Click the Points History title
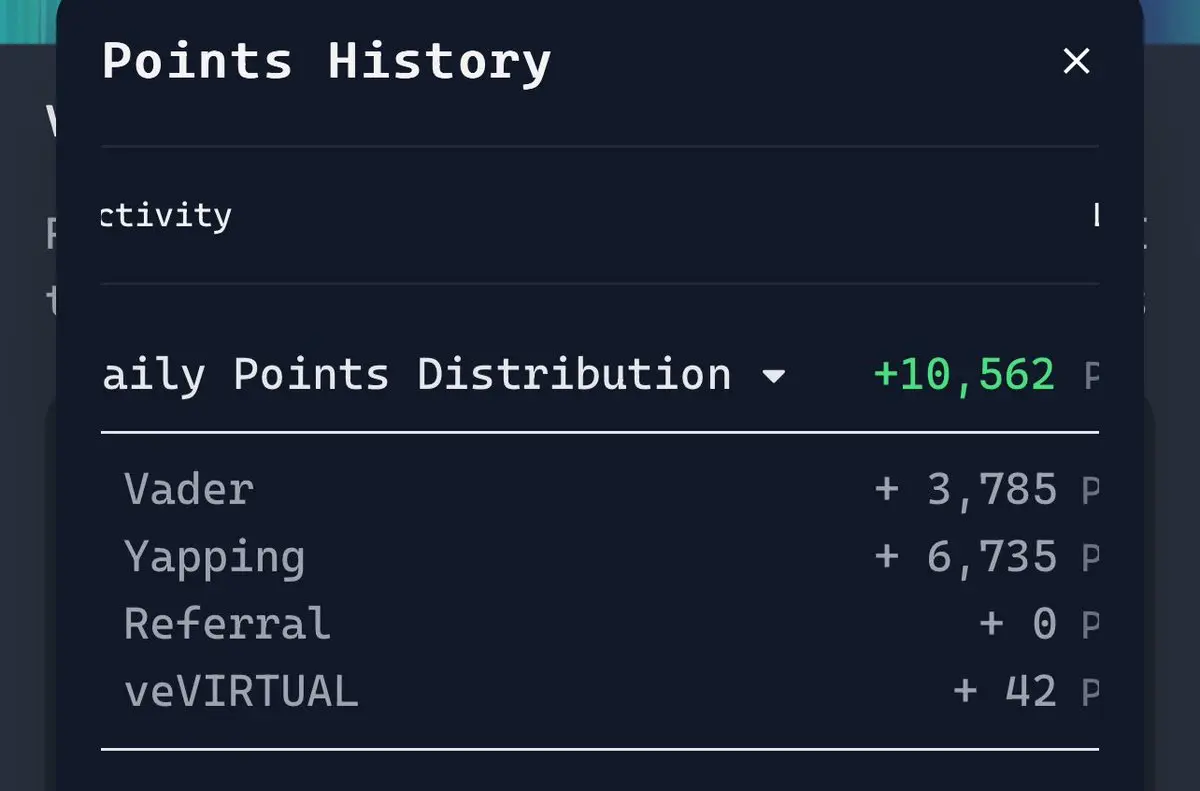This screenshot has height=791, width=1200. click(326, 61)
